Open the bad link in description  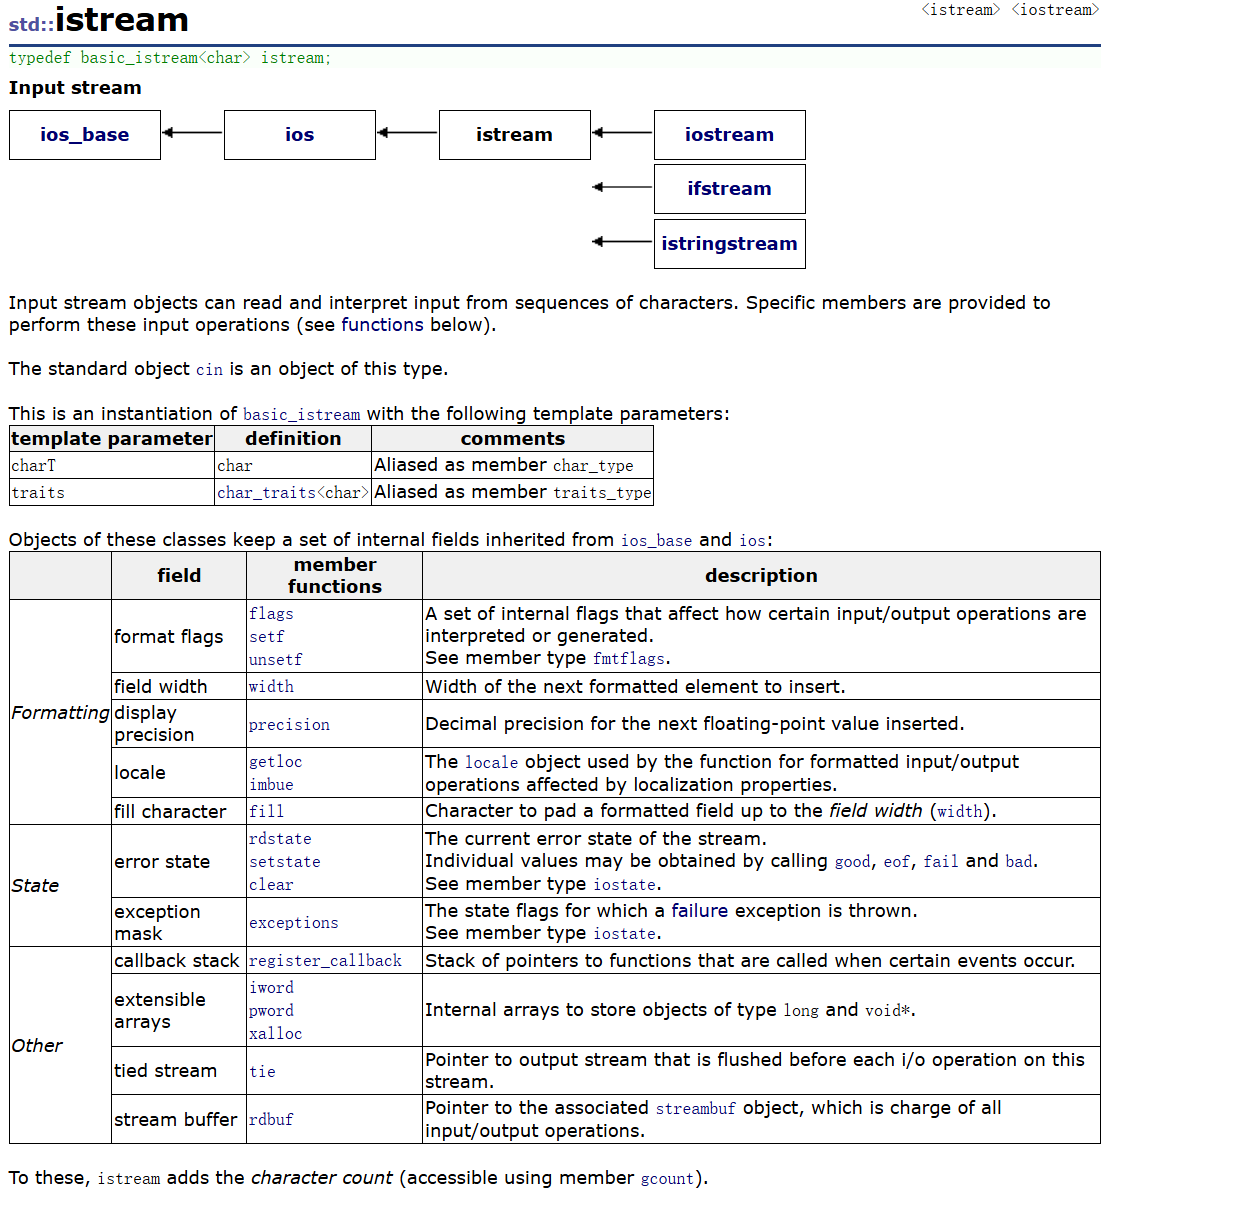pos(1018,862)
